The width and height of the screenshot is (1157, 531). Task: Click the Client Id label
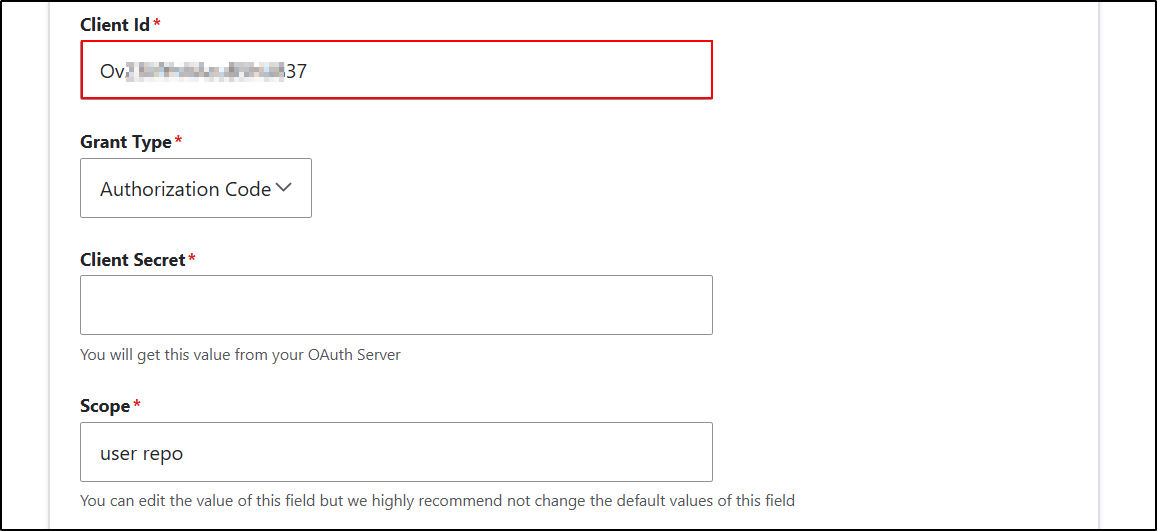point(115,23)
